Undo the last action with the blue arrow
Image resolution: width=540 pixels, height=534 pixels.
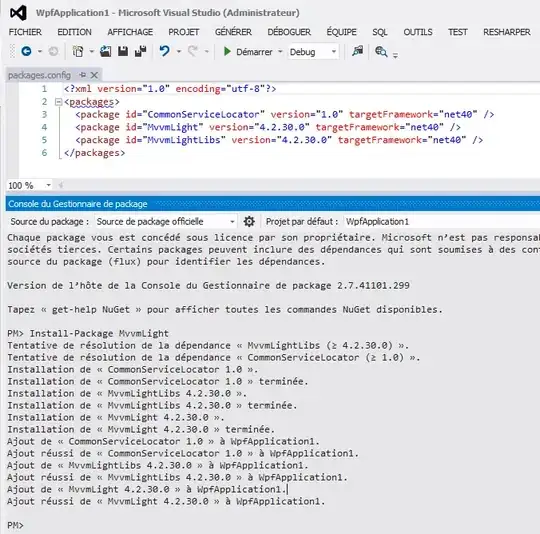(164, 52)
